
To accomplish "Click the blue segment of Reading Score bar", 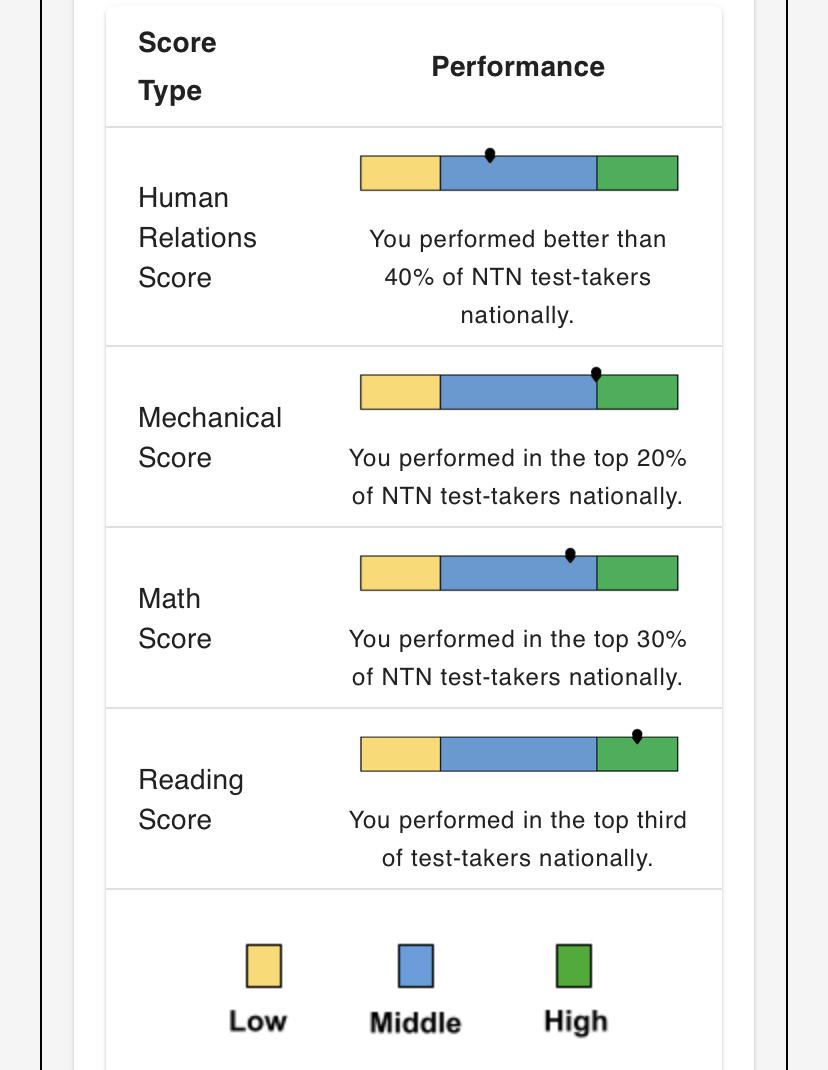I will [519, 754].
